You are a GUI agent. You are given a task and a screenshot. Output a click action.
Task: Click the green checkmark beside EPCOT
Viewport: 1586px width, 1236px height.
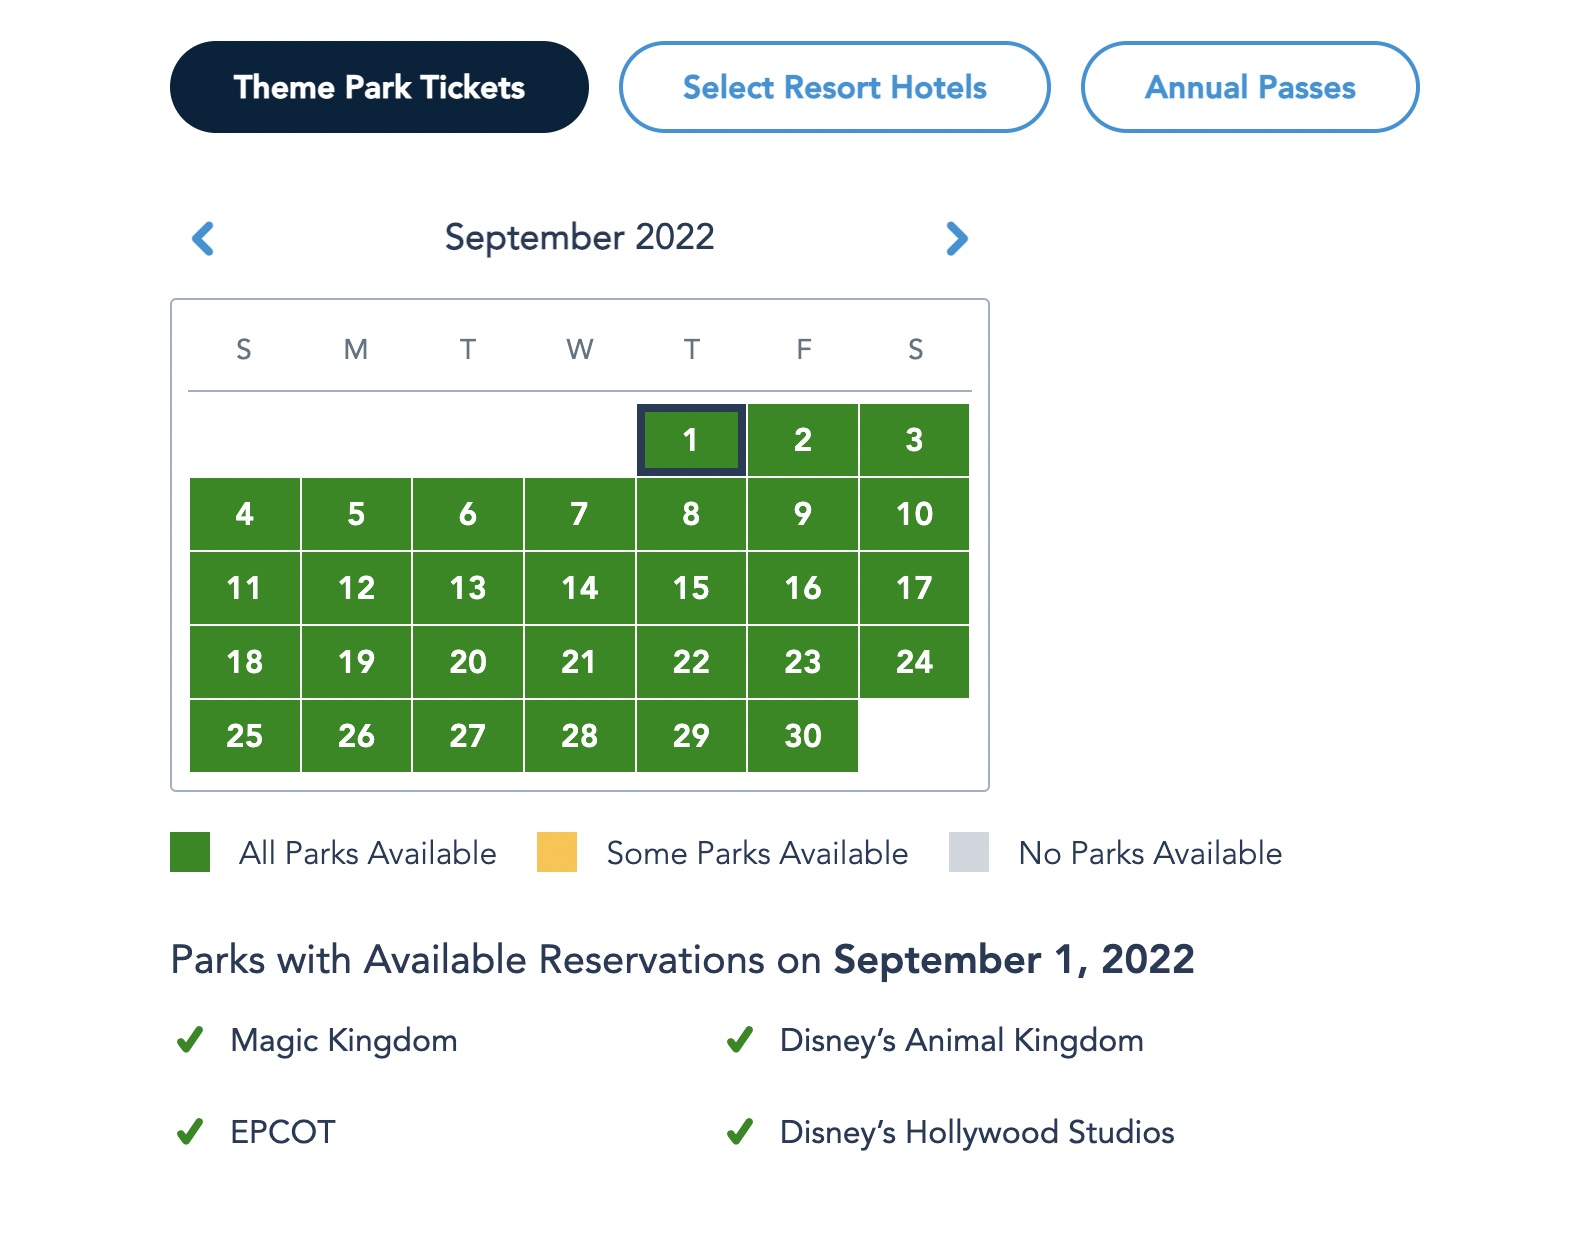click(190, 1132)
